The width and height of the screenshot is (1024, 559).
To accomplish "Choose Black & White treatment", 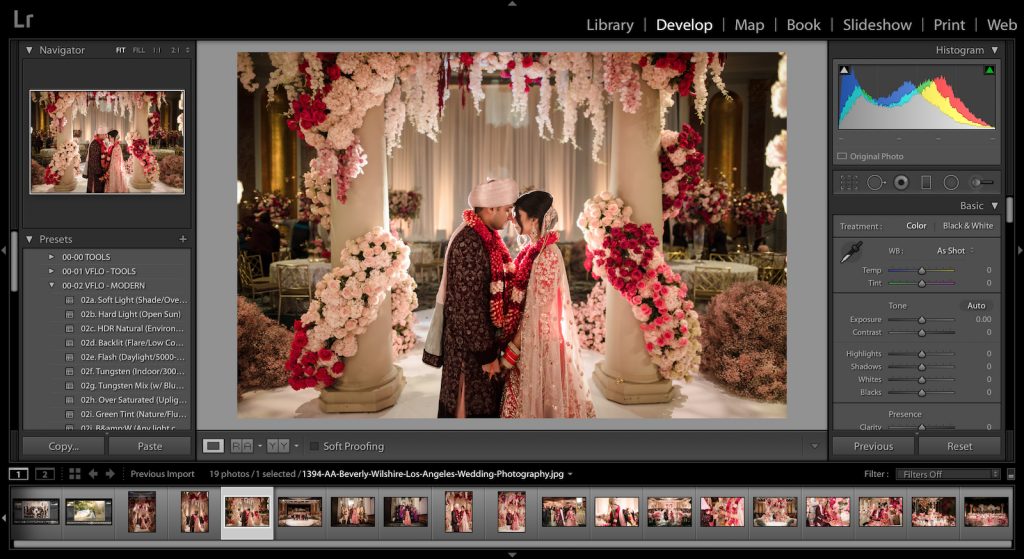I will pyautogui.click(x=968, y=226).
